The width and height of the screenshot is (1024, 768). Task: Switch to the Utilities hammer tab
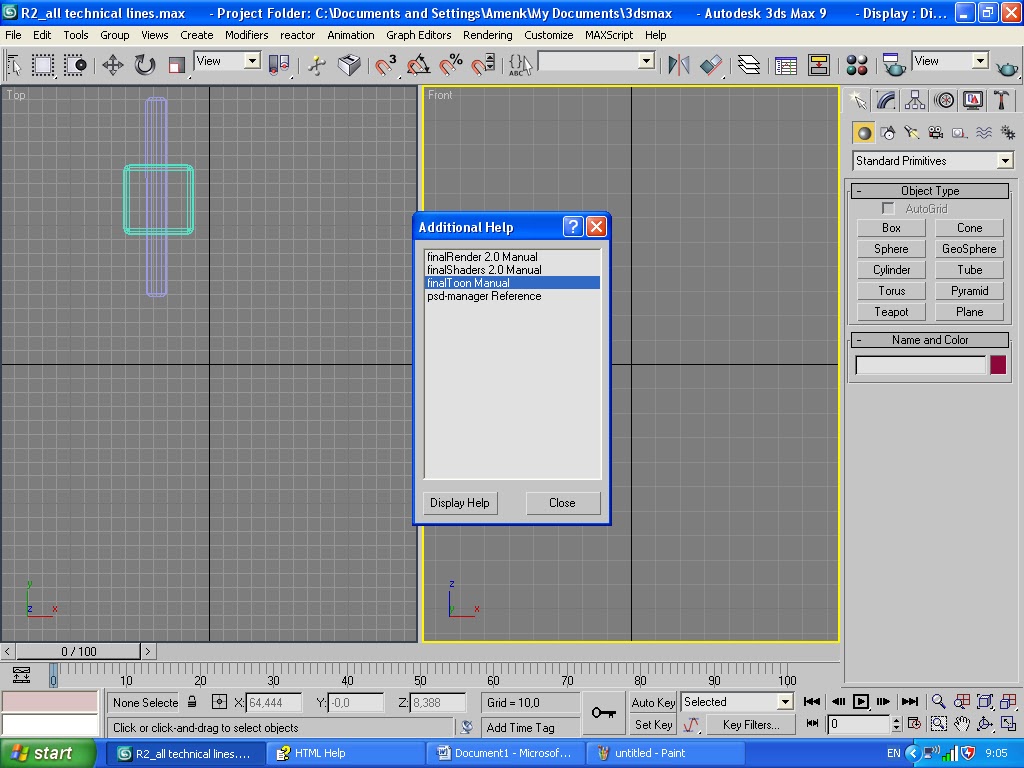1001,100
